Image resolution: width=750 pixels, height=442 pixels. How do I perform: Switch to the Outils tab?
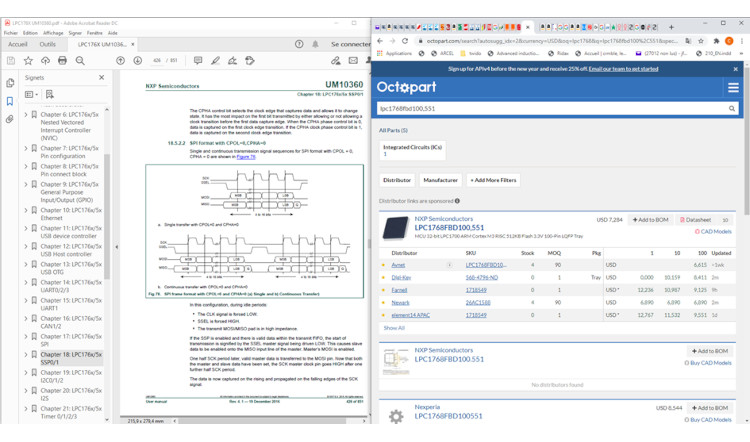[x=47, y=44]
